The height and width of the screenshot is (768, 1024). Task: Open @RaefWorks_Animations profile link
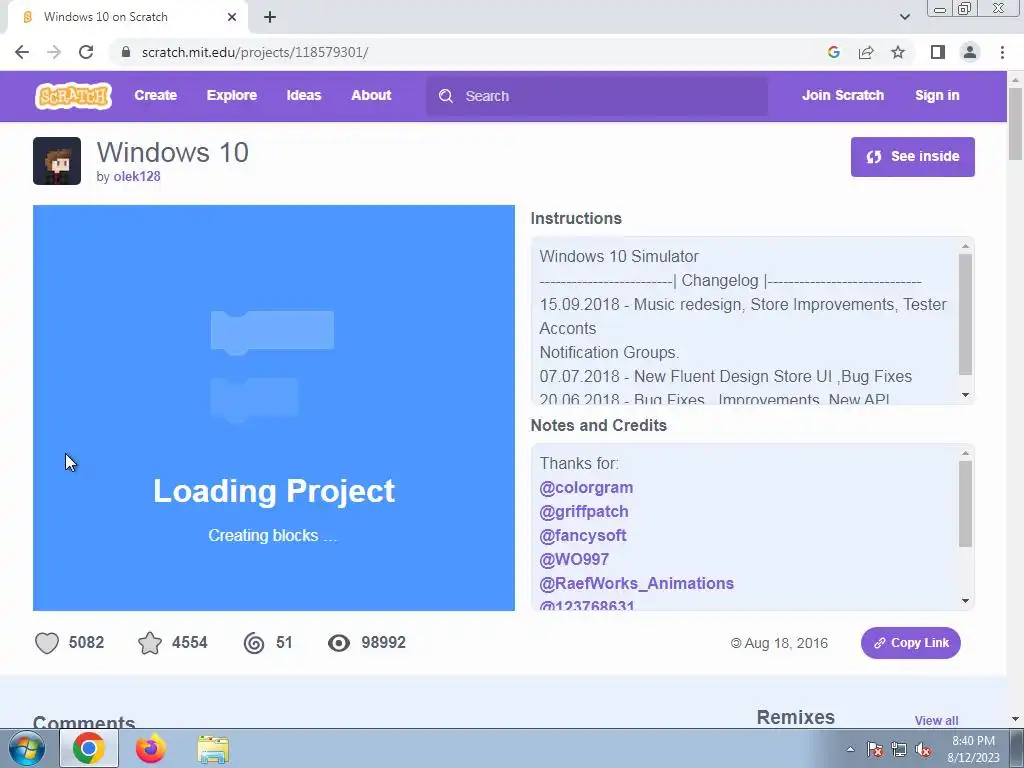(637, 584)
